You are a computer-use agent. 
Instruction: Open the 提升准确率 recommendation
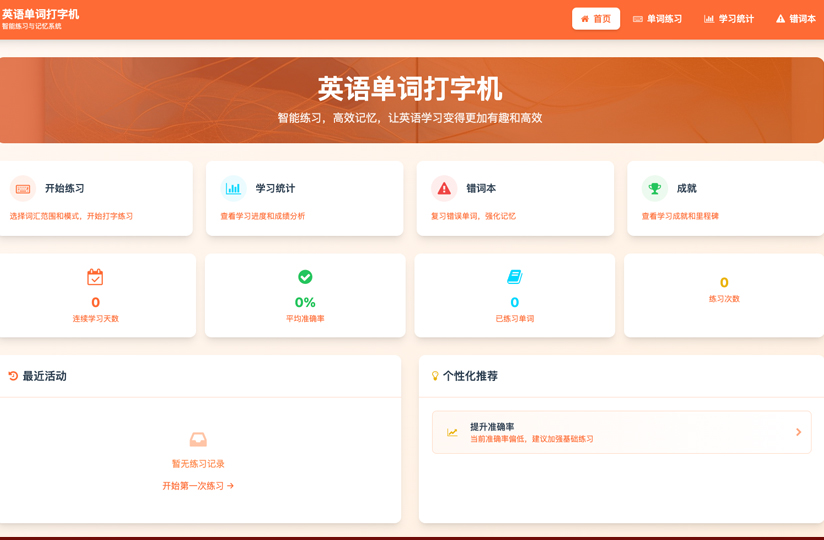(622, 432)
